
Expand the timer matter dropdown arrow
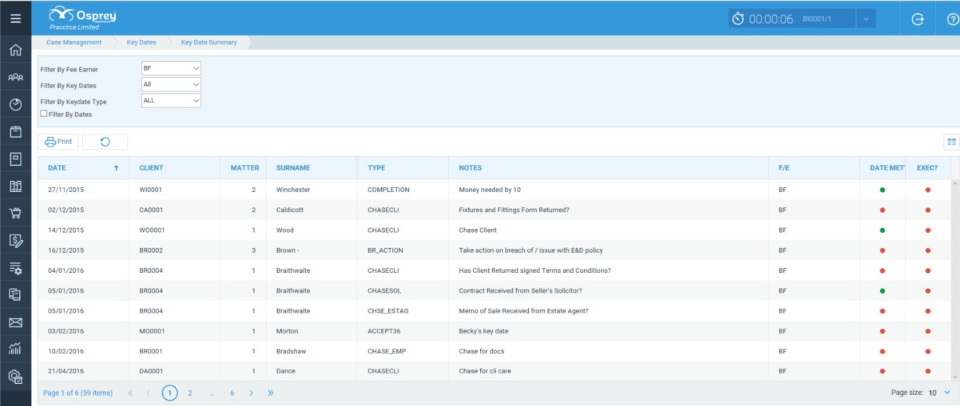(866, 19)
